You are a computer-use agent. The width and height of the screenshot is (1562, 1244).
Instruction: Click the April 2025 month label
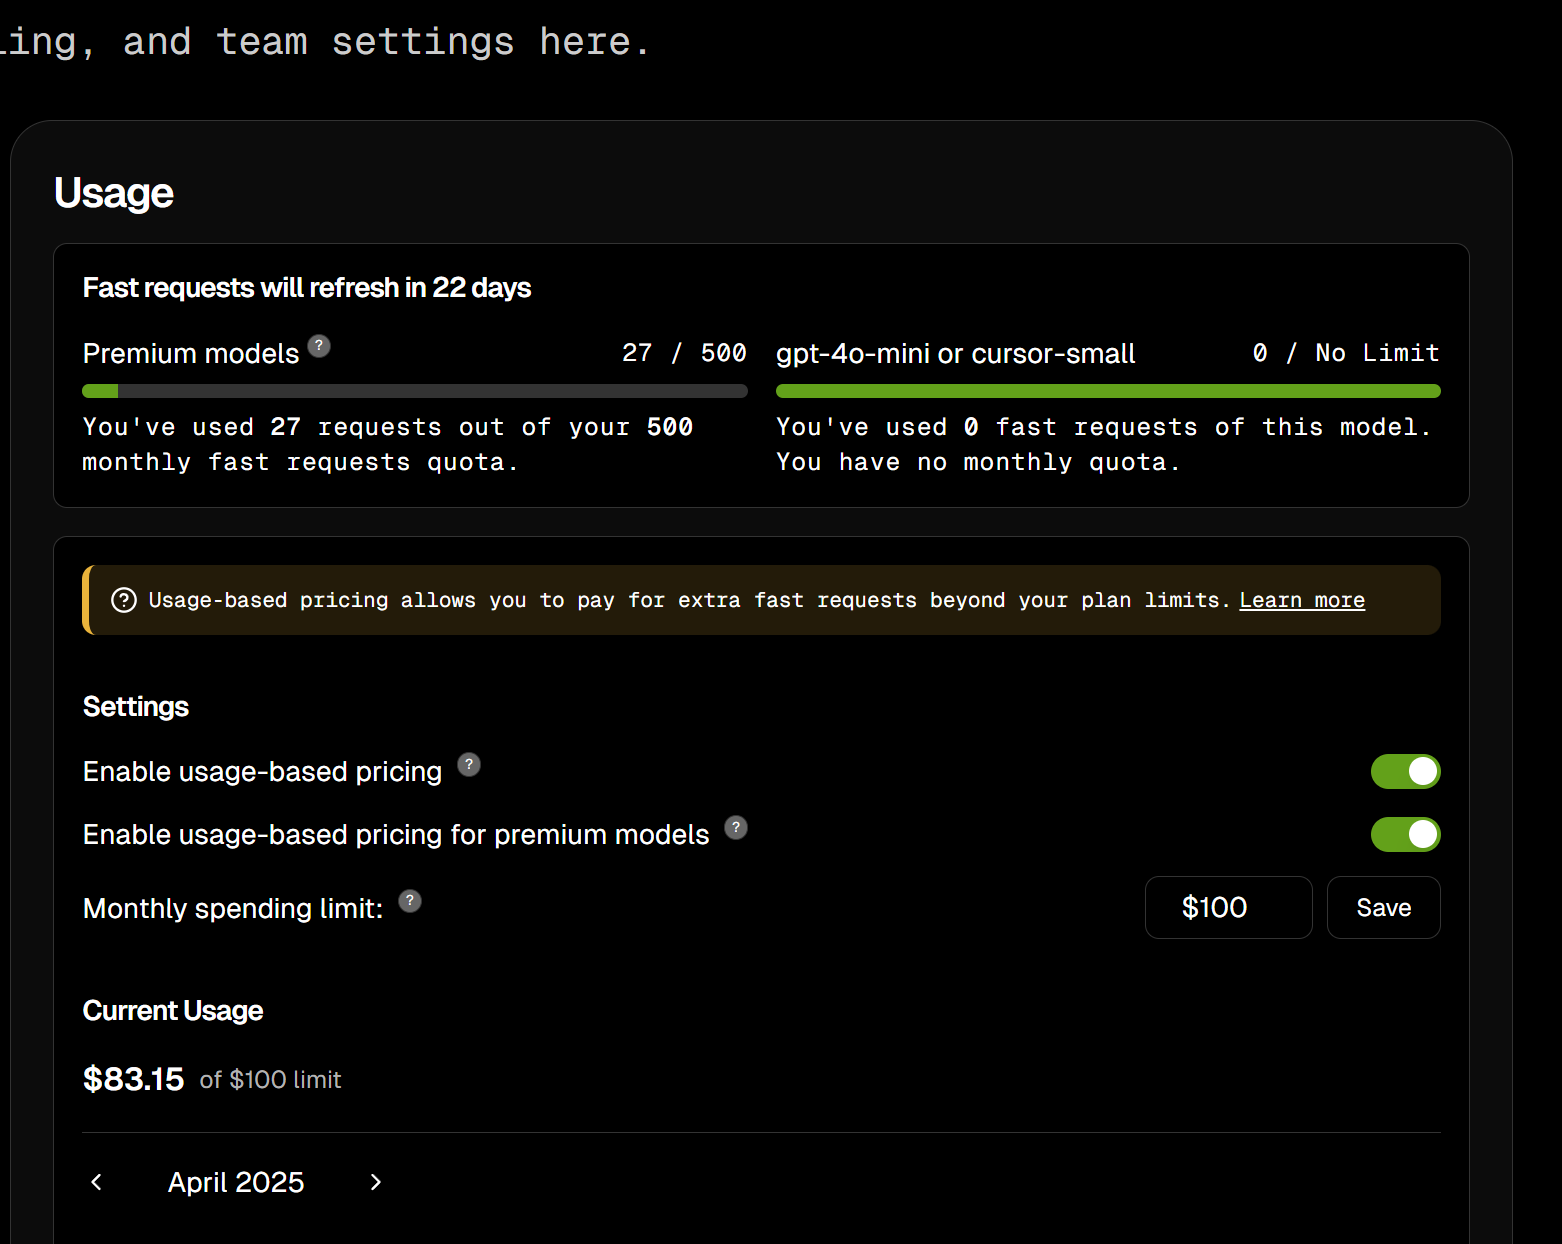click(236, 1182)
